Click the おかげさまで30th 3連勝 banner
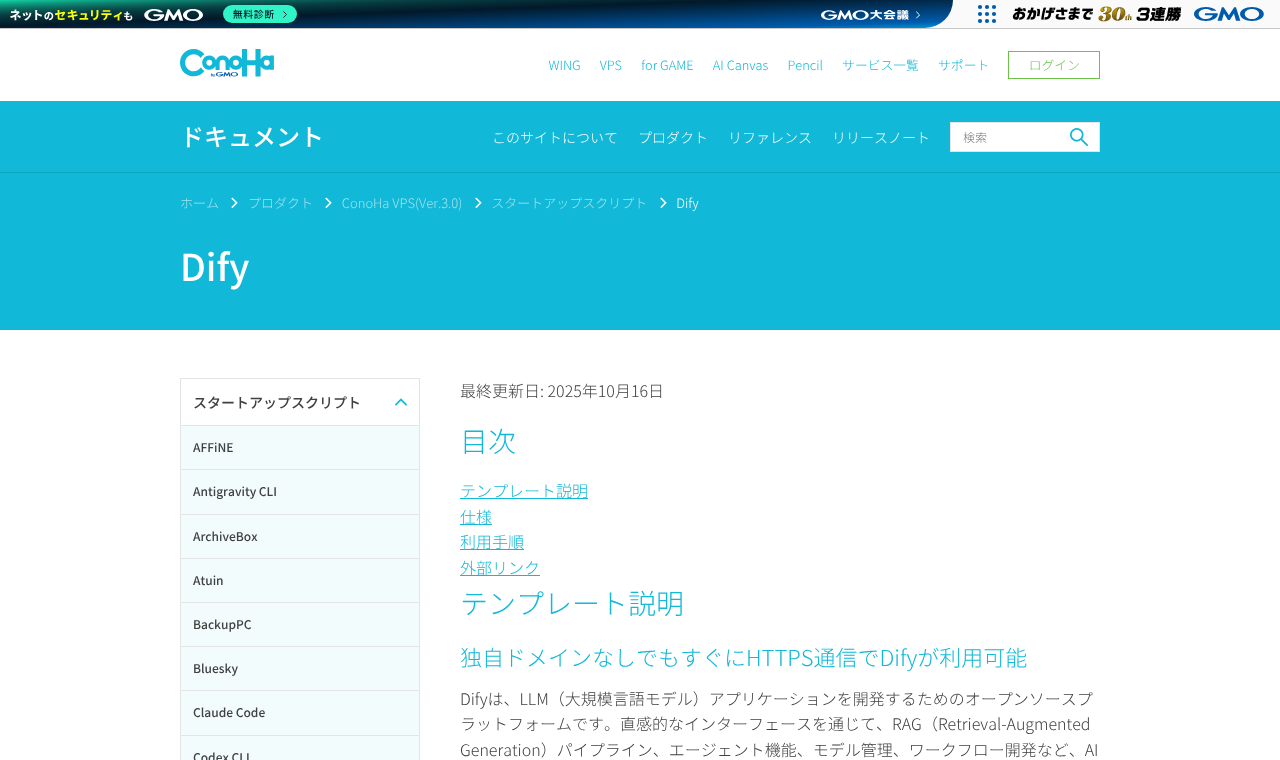The width and height of the screenshot is (1280, 760). click(1096, 14)
